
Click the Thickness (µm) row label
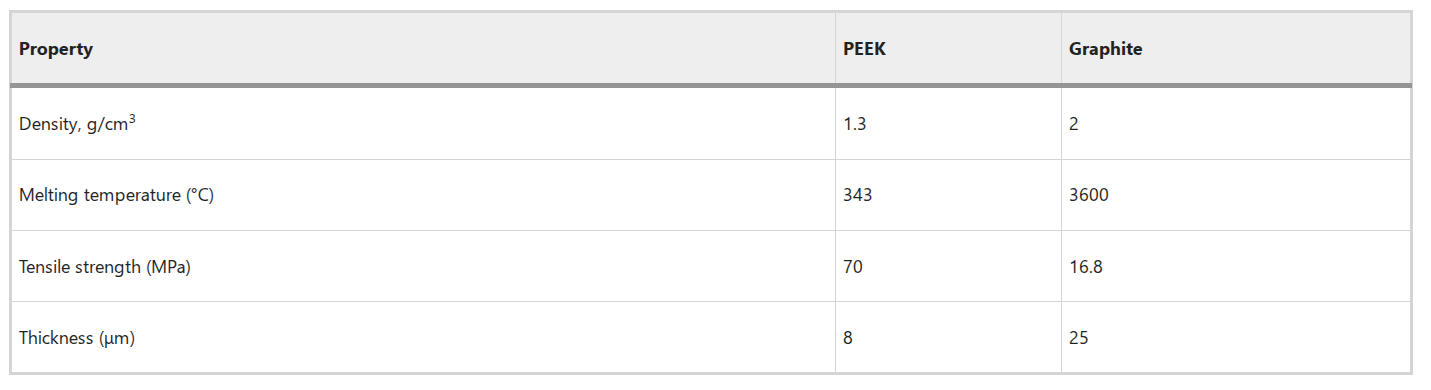(77, 338)
